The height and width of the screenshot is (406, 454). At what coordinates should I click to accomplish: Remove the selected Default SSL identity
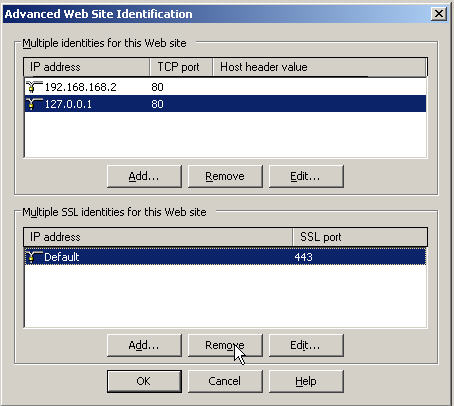click(x=225, y=345)
